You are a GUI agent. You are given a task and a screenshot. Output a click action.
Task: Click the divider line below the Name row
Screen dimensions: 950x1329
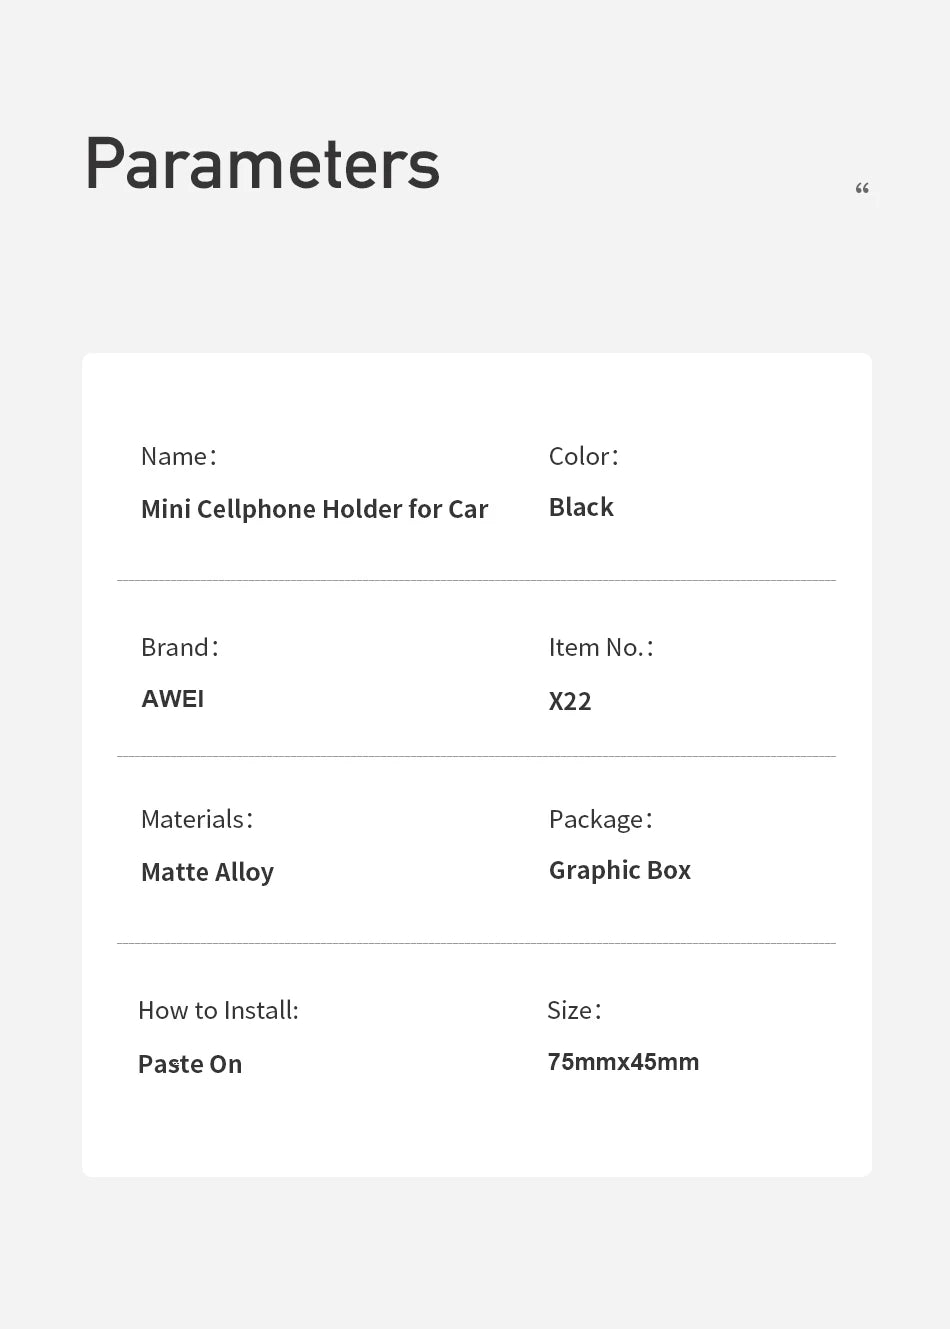476,580
